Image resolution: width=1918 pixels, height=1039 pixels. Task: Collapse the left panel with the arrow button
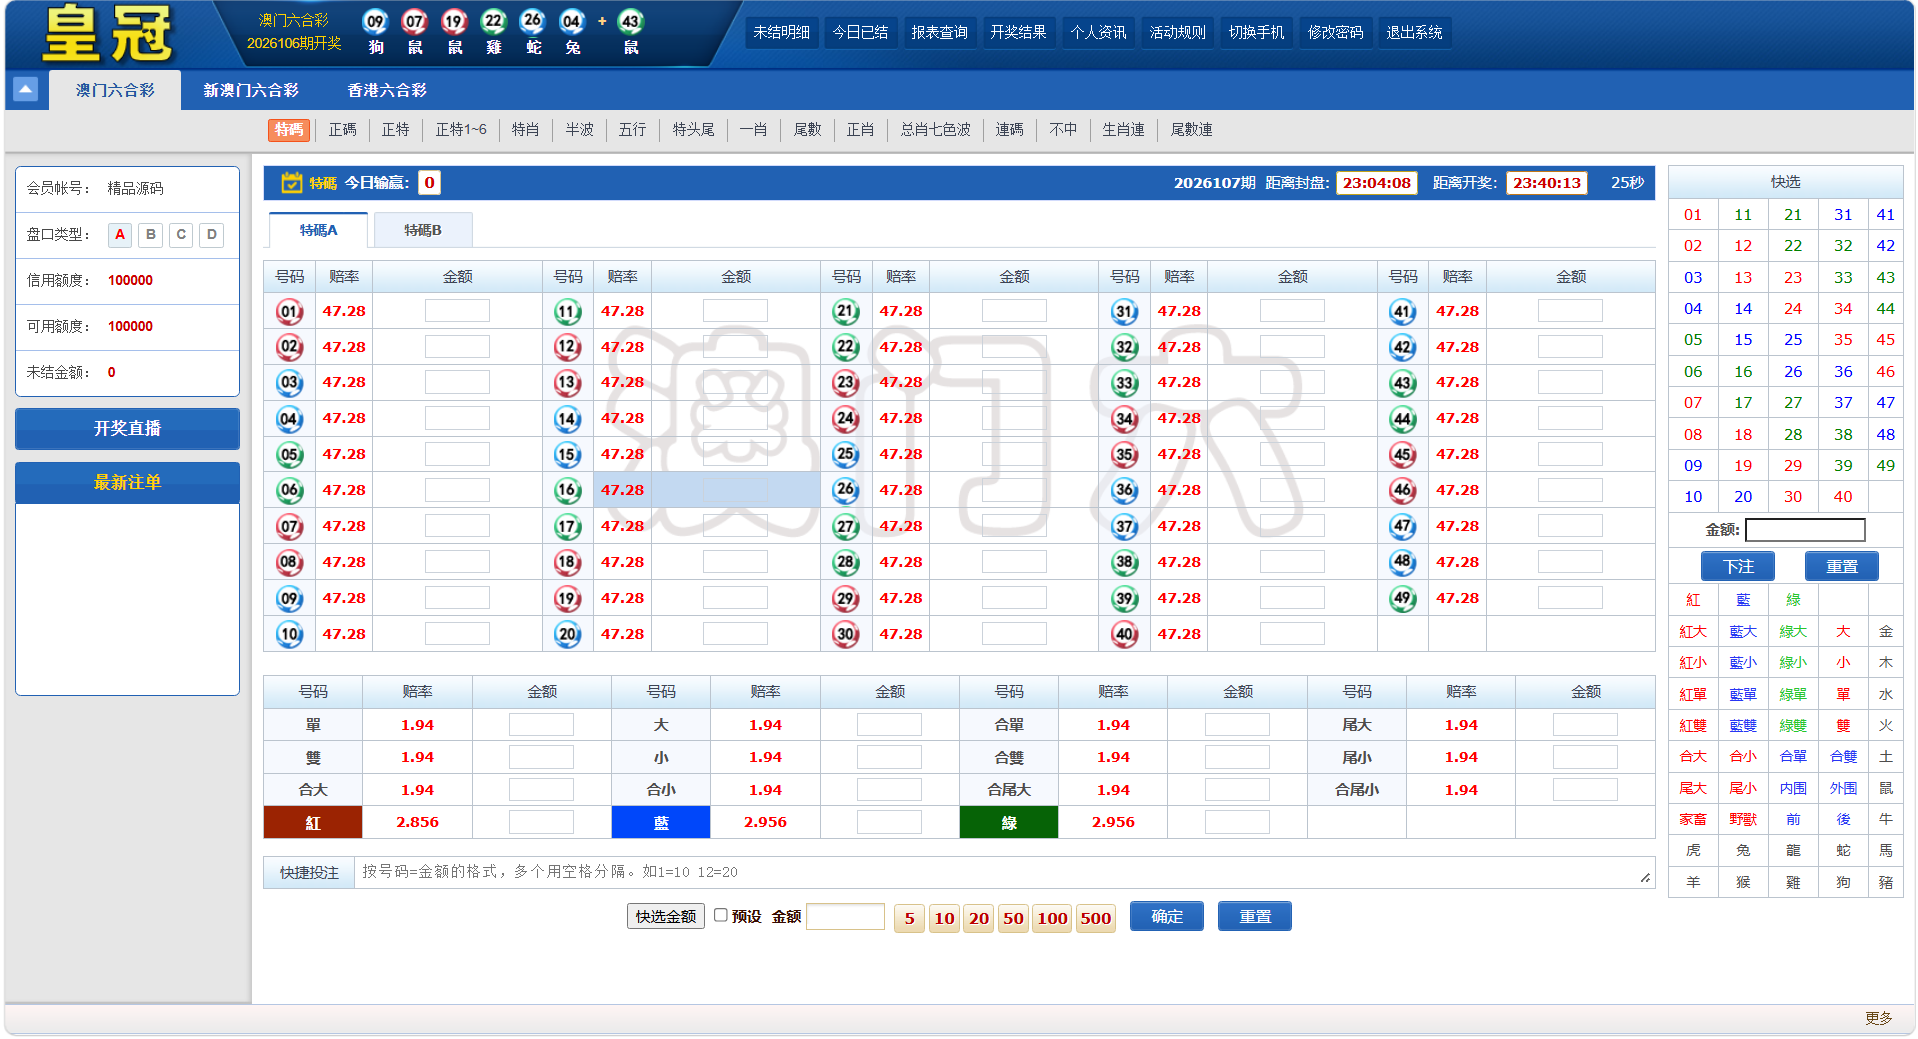click(25, 89)
